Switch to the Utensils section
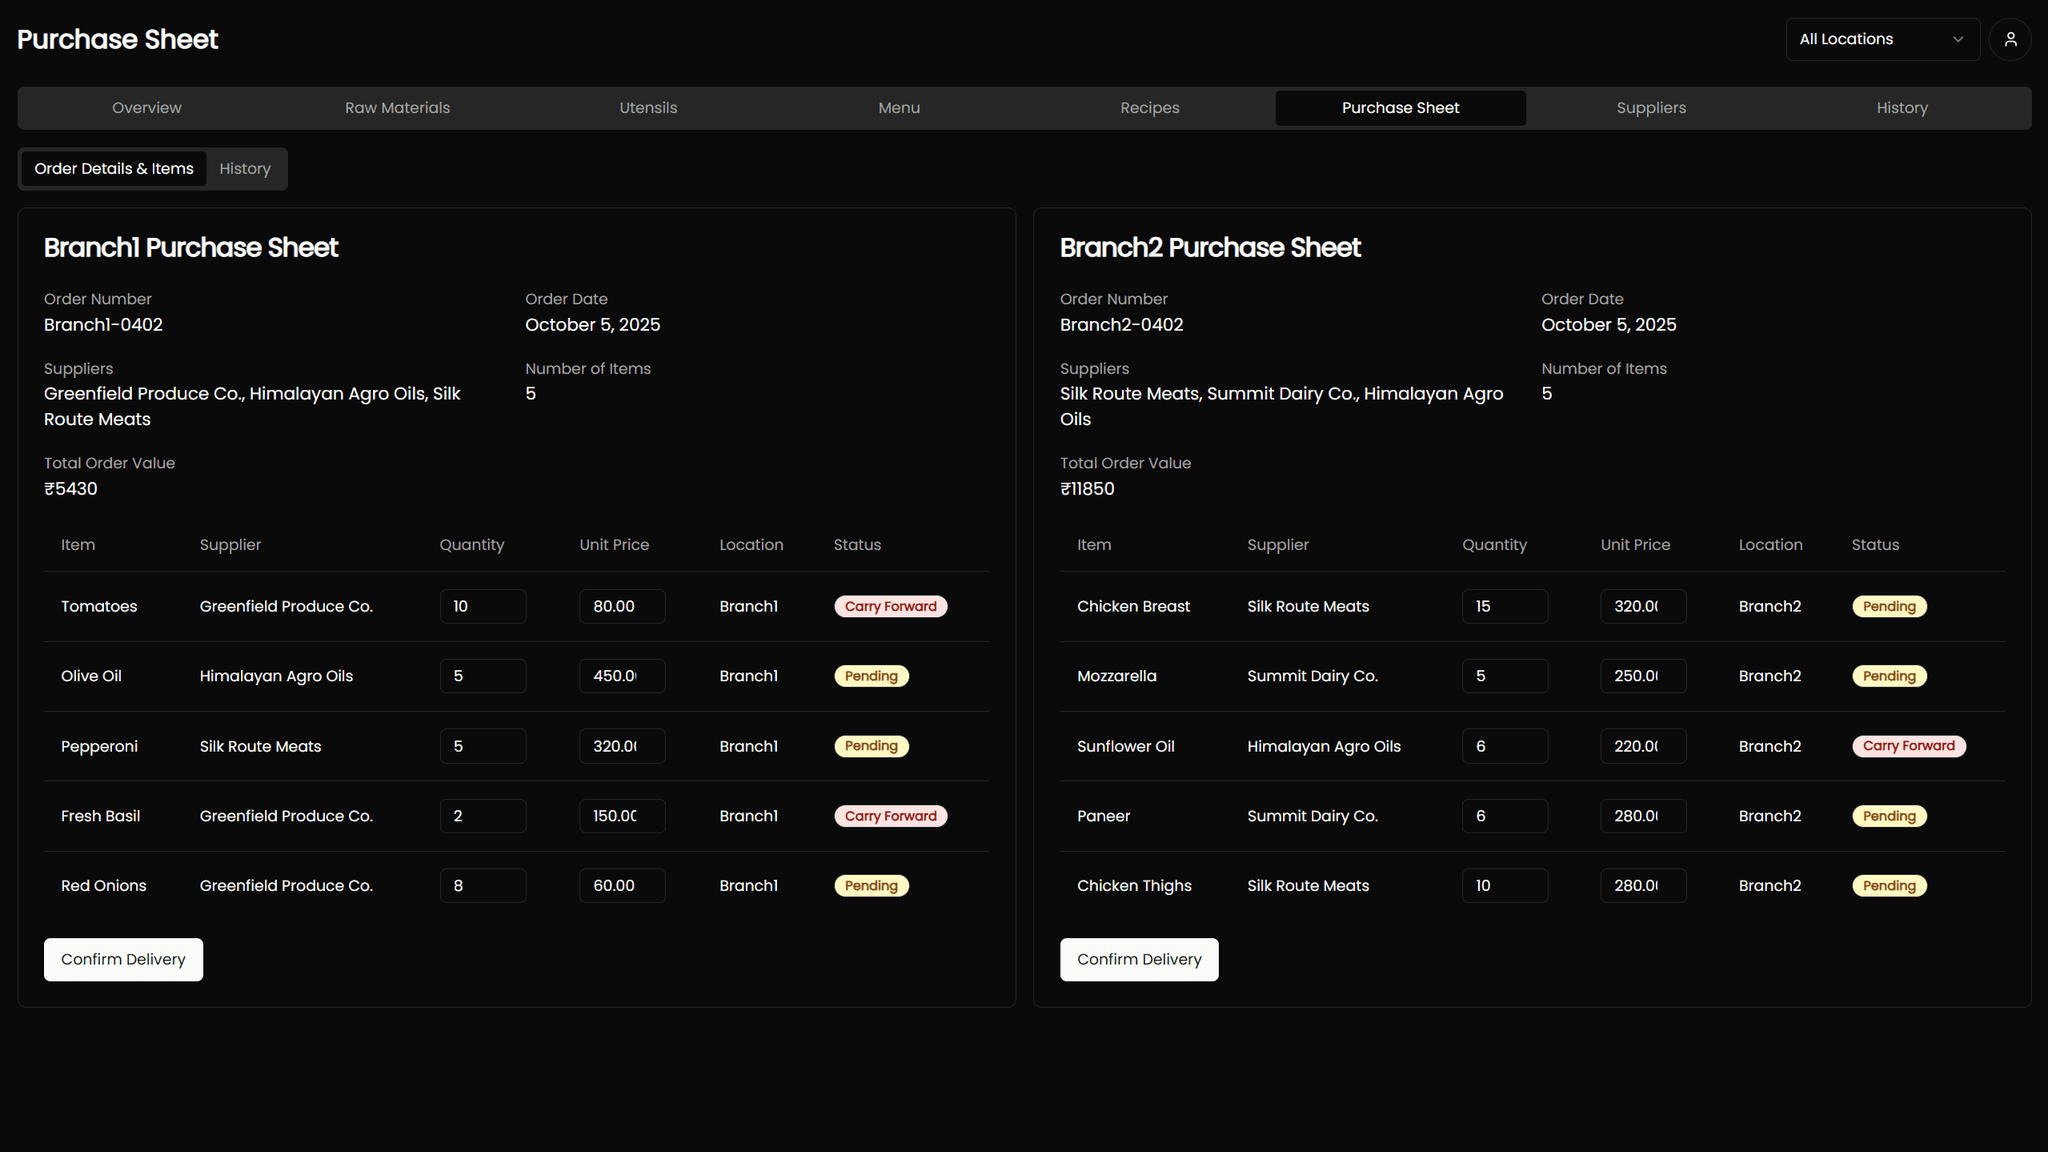Screen dimensions: 2048x1152 pos(648,107)
